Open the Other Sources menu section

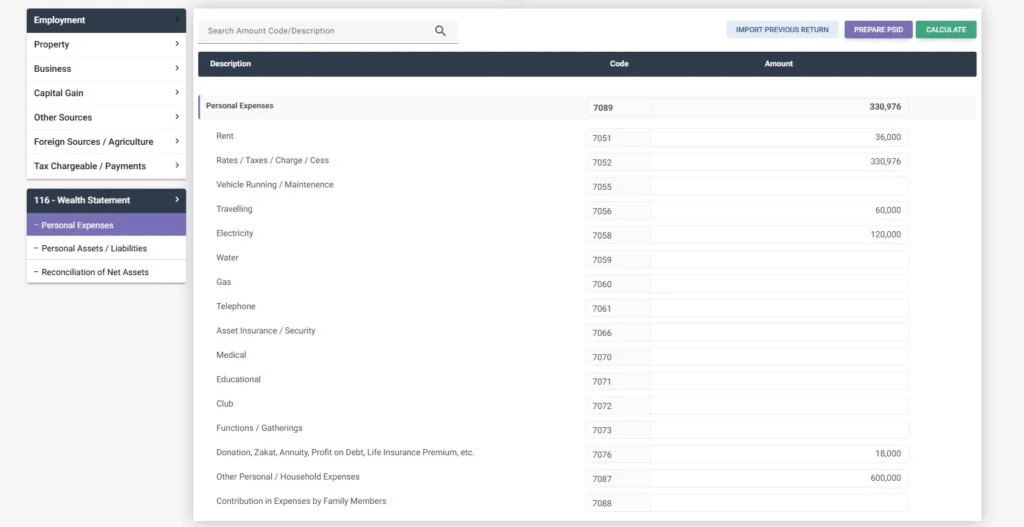(x=106, y=117)
